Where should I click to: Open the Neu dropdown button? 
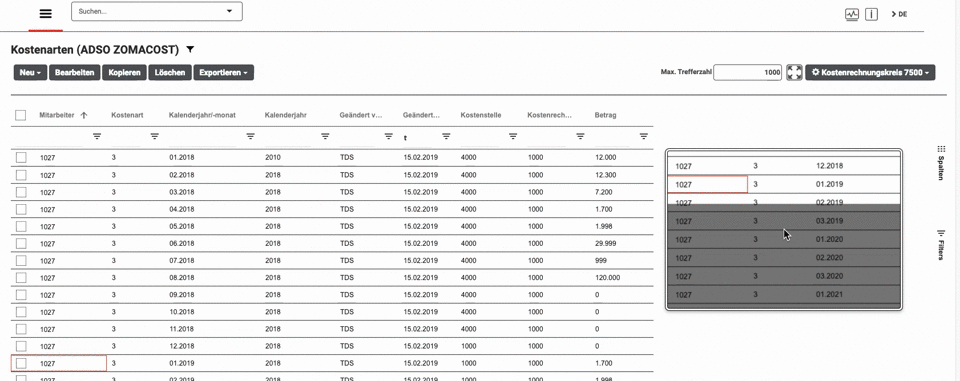pyautogui.click(x=31, y=72)
